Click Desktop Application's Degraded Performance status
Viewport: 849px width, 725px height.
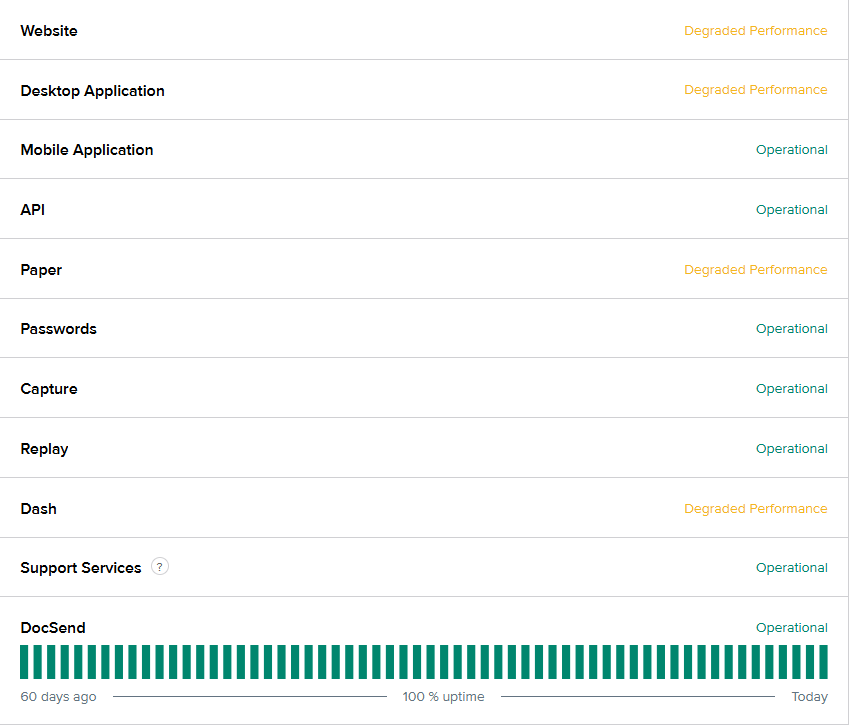tap(755, 90)
